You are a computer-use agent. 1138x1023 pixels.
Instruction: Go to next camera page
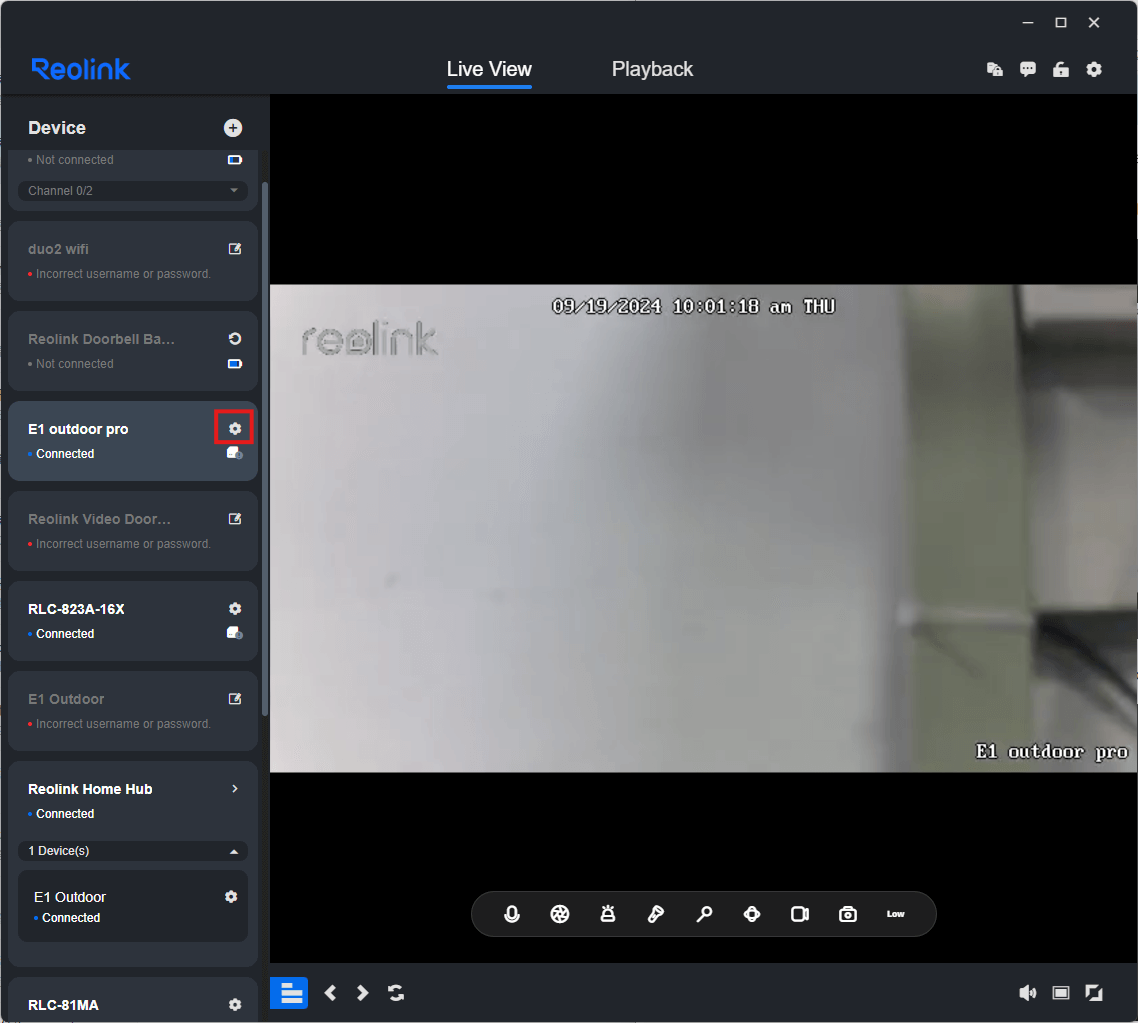click(362, 993)
